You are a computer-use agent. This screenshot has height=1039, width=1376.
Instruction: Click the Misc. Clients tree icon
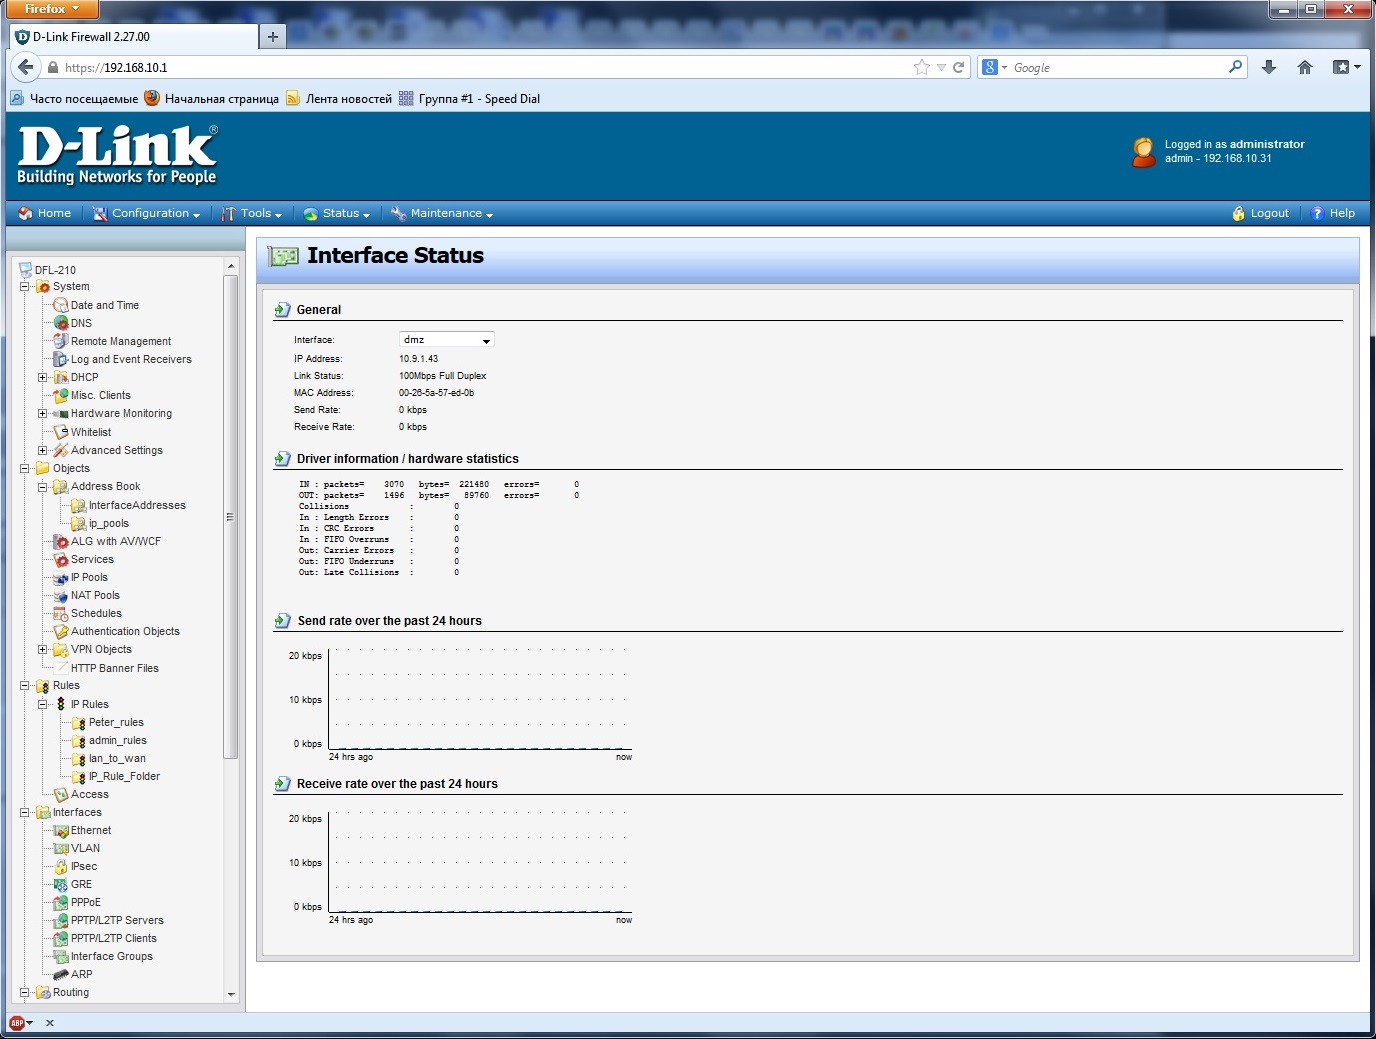61,395
